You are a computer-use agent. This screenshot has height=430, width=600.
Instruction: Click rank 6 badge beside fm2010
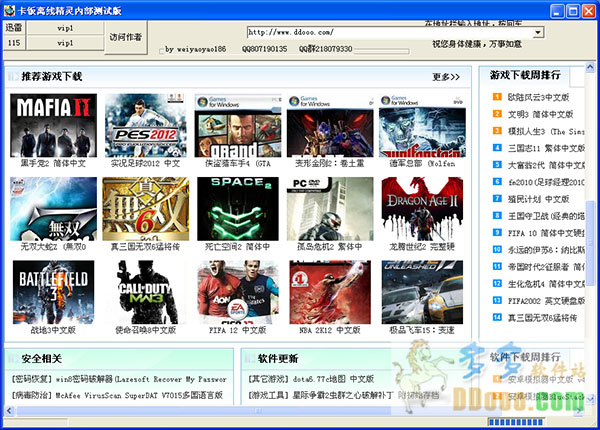click(x=497, y=181)
